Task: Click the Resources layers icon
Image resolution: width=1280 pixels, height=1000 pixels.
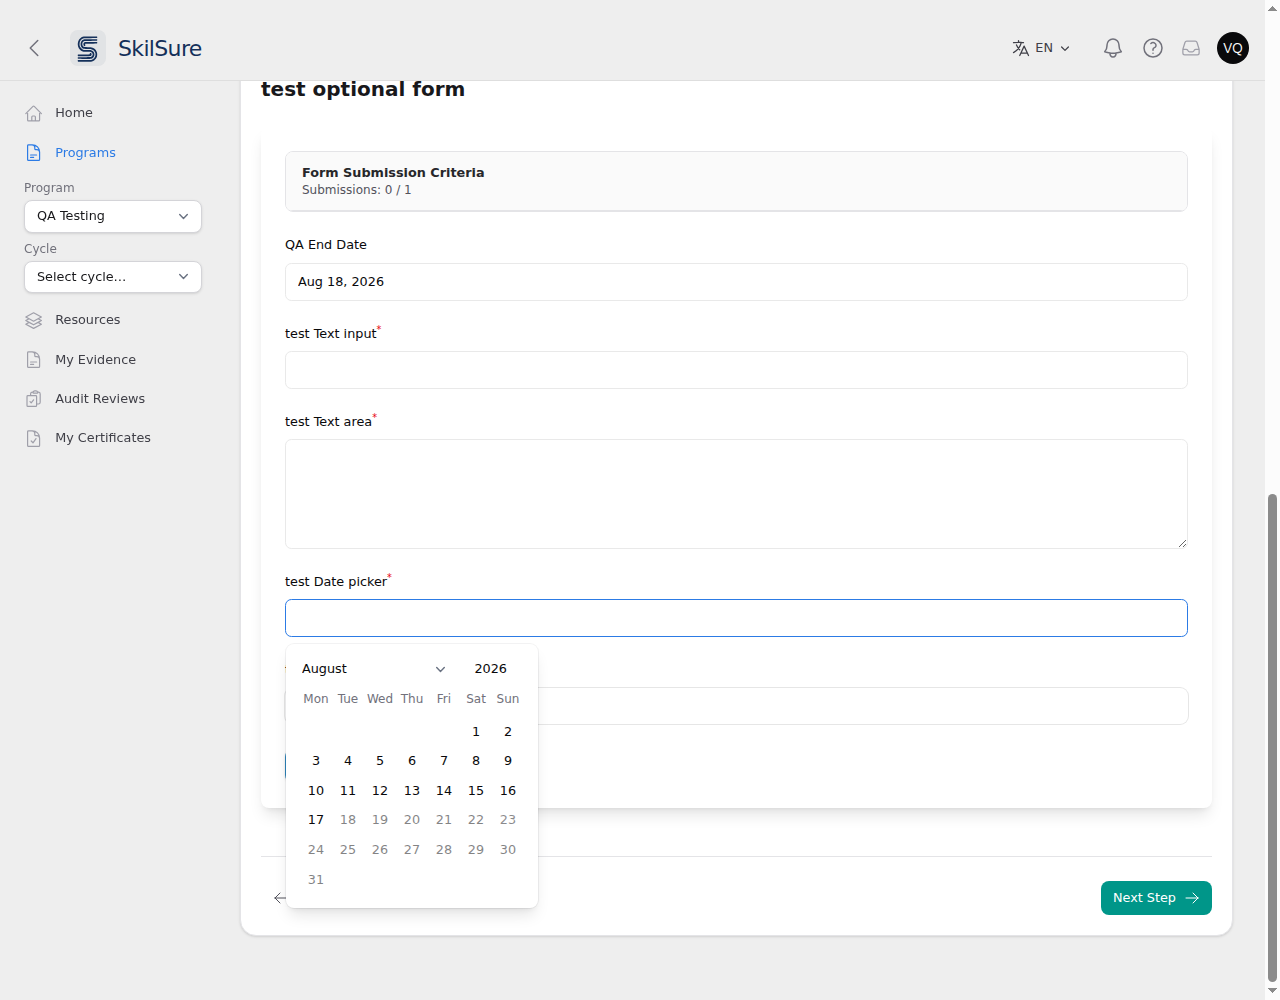Action: 34,320
